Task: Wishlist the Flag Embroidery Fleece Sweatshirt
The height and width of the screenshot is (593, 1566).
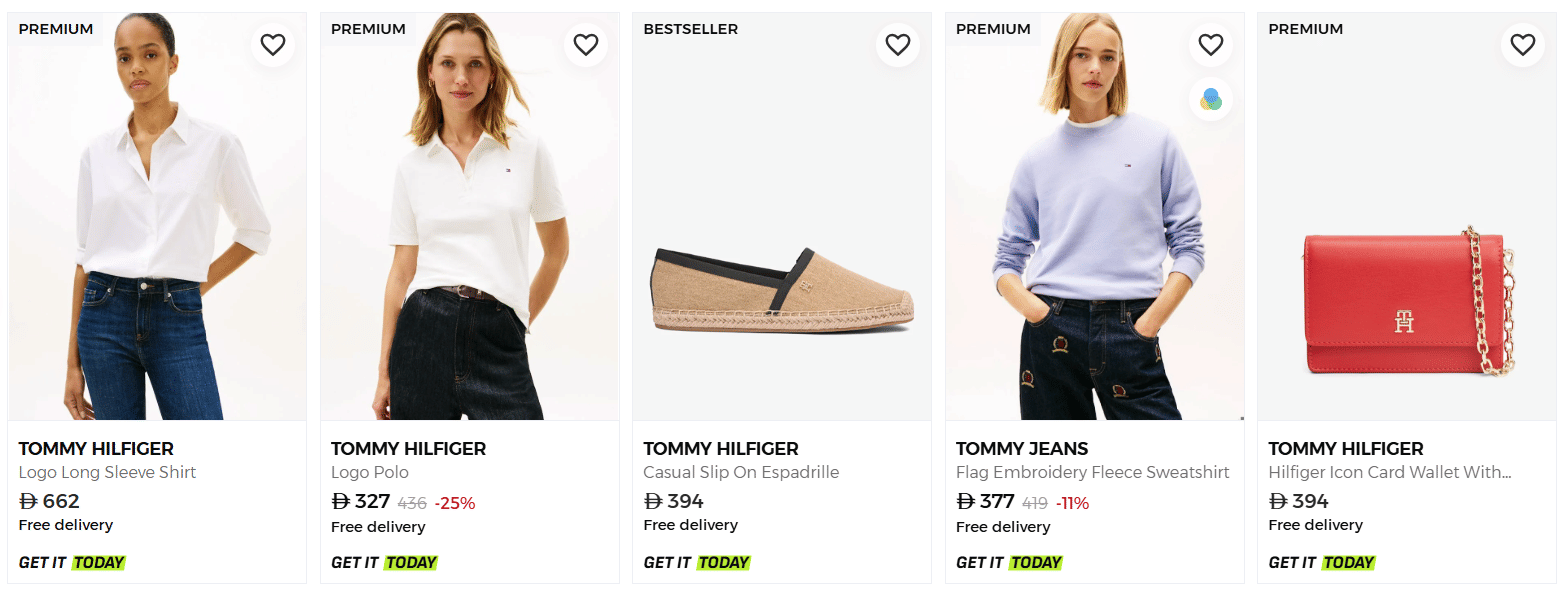Action: (1210, 45)
